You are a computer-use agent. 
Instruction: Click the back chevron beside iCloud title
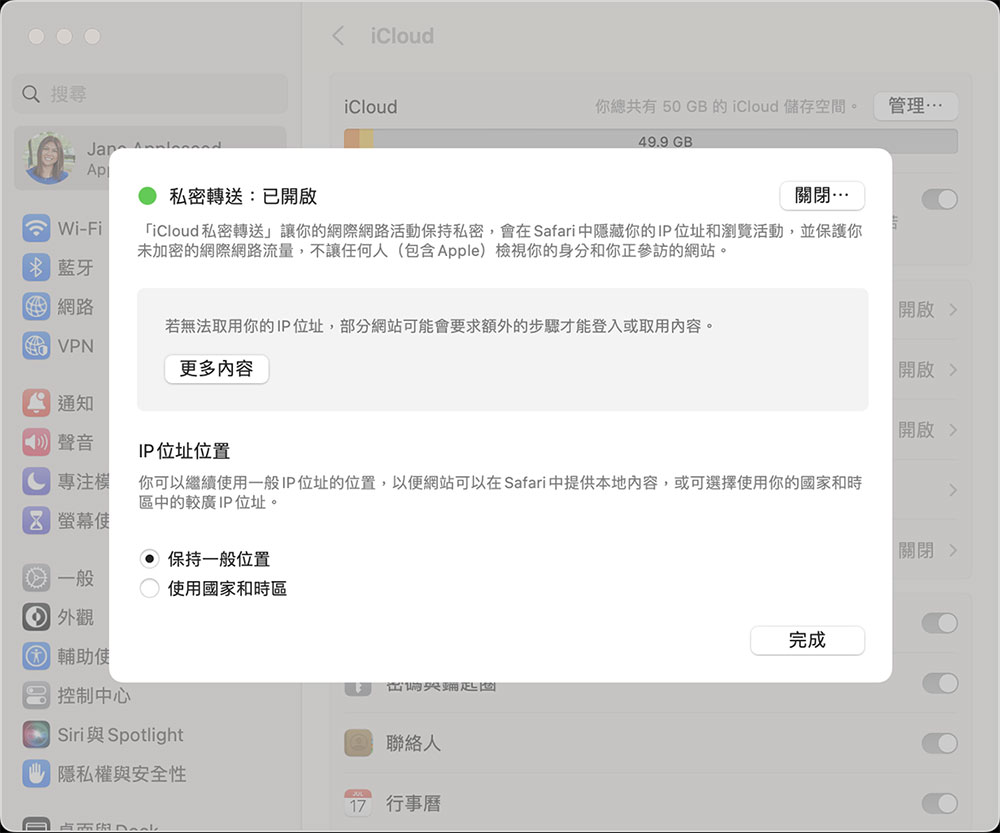tap(338, 36)
